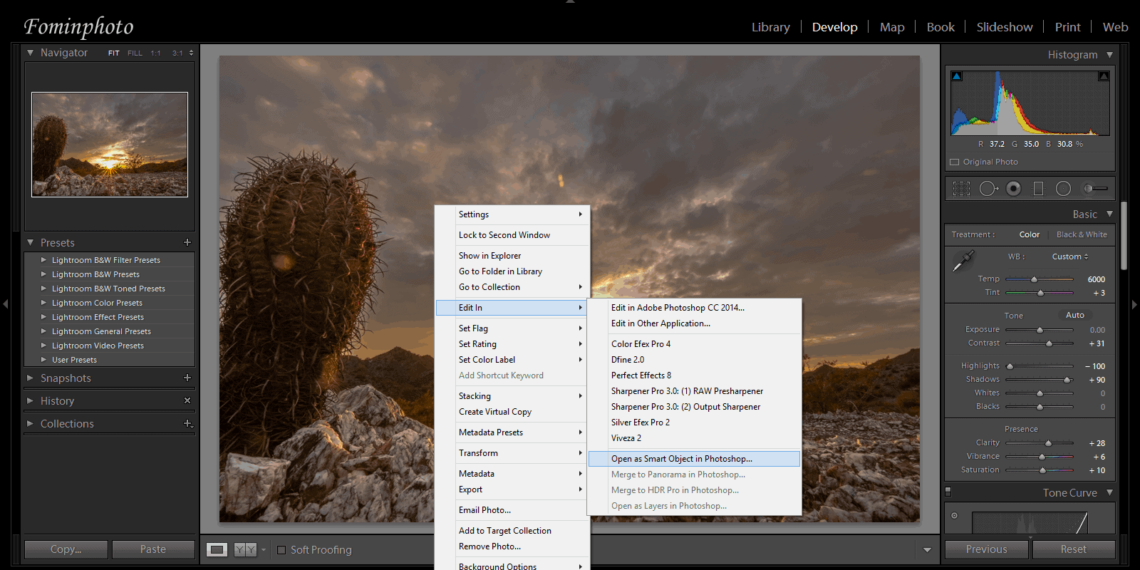Viewport: 1140px width, 570px height.
Task: Open toolbar options dropdown arrow
Action: point(926,550)
